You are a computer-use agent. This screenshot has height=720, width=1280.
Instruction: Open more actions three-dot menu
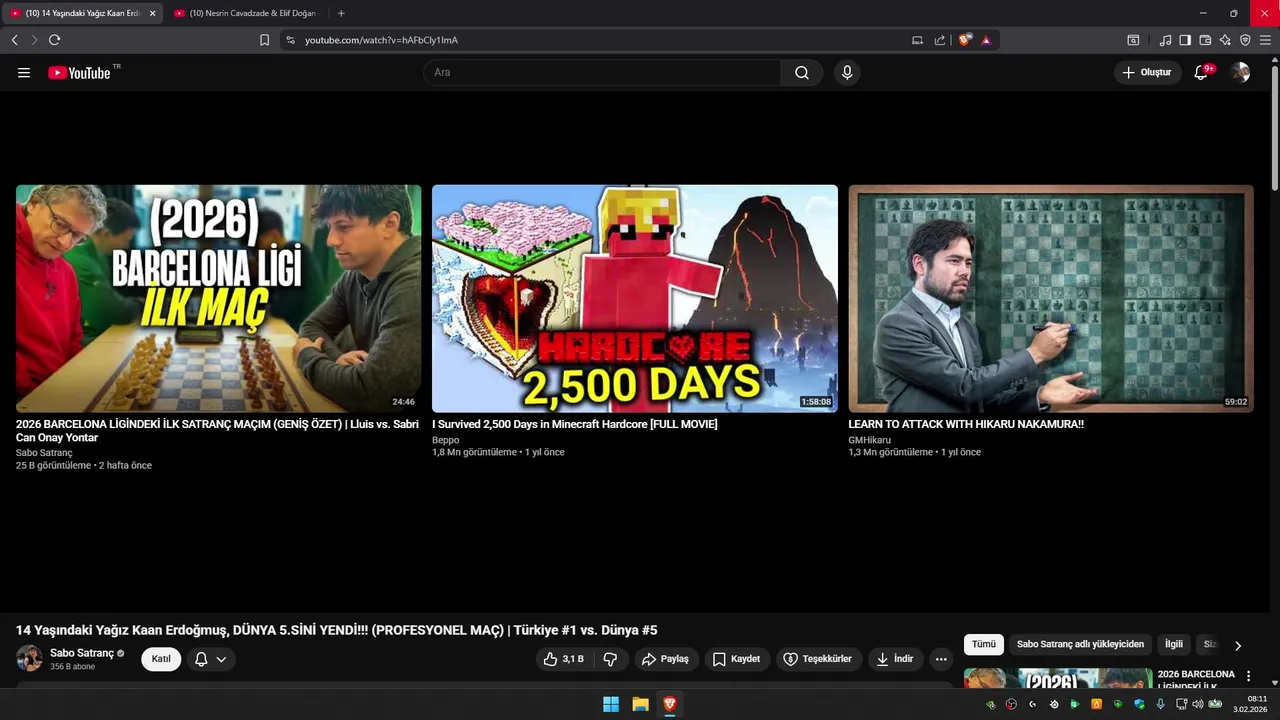941,659
